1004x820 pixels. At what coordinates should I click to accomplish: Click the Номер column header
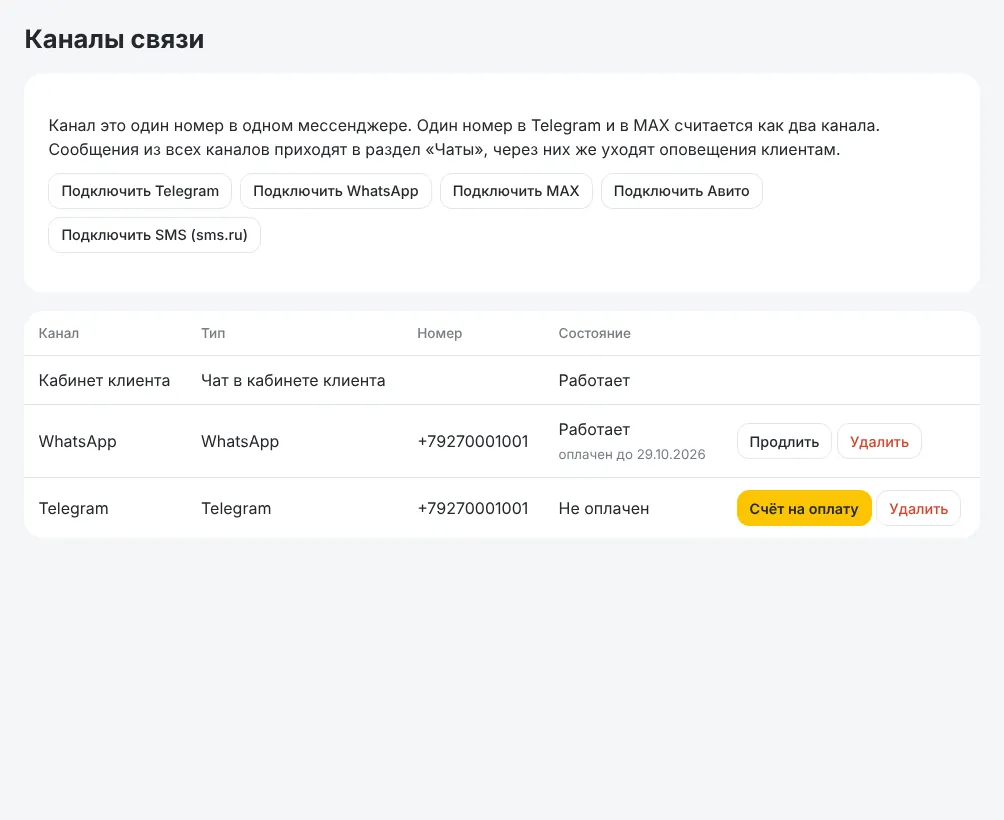click(x=439, y=333)
